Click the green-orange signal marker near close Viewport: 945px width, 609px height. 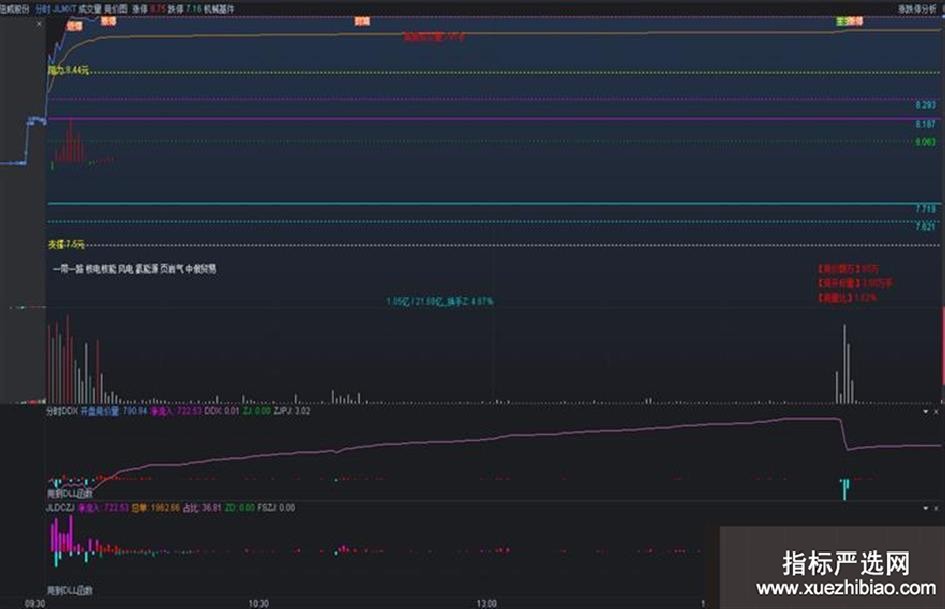(849, 21)
